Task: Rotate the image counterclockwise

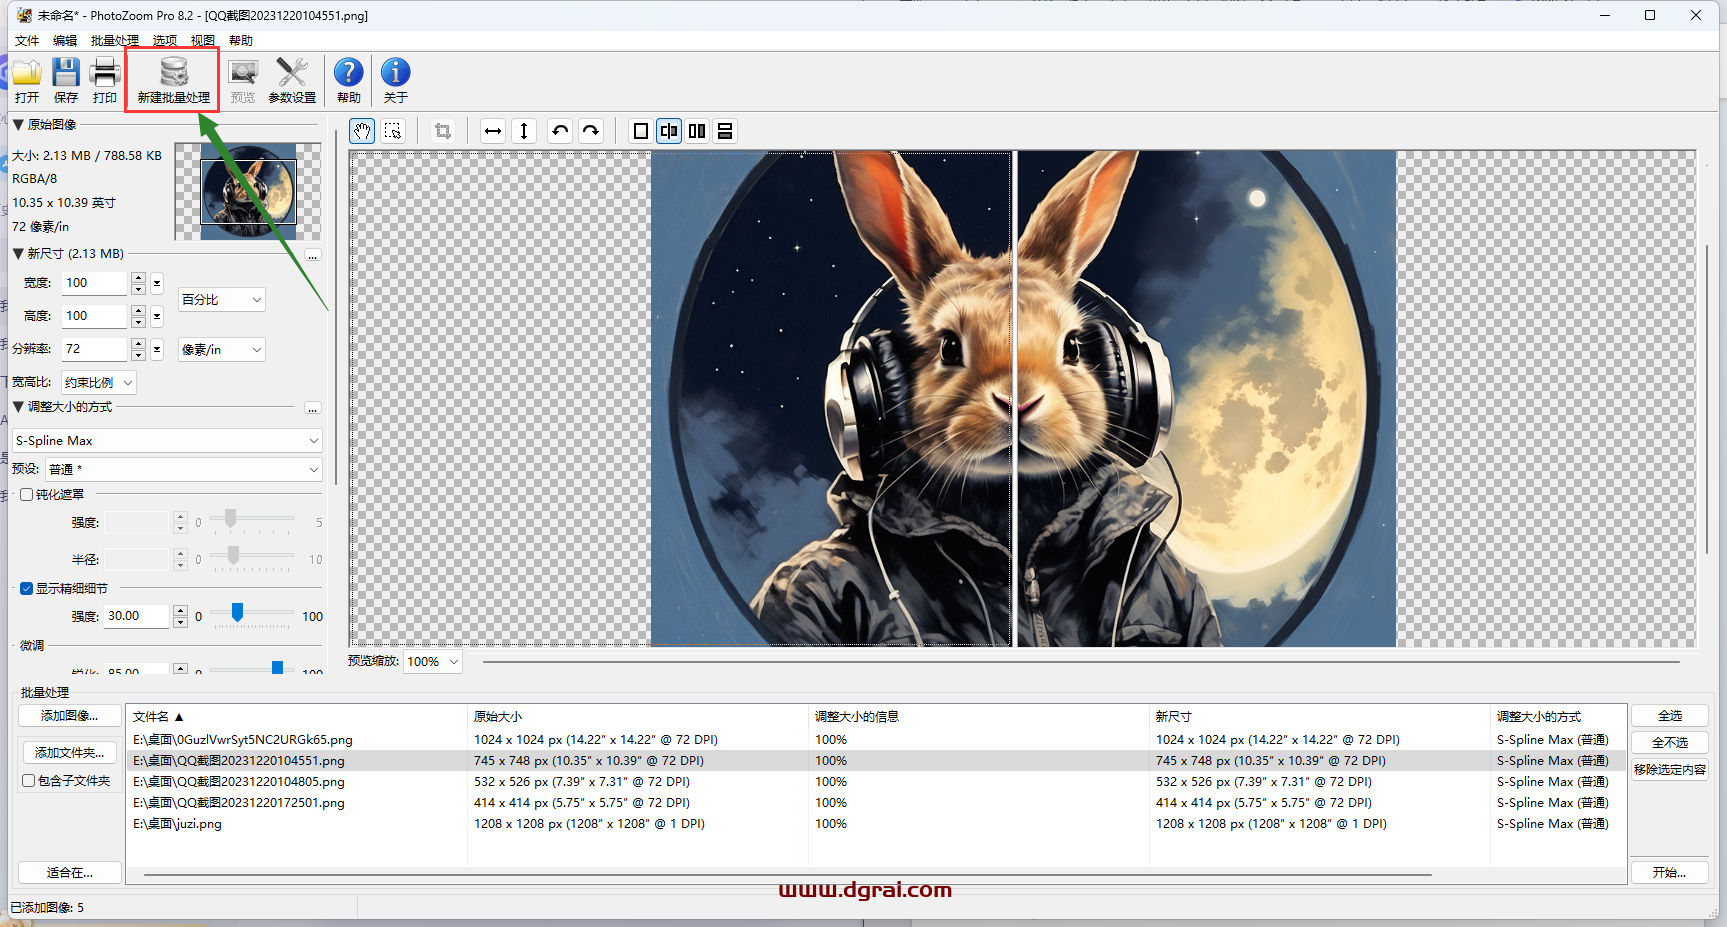Action: (560, 131)
